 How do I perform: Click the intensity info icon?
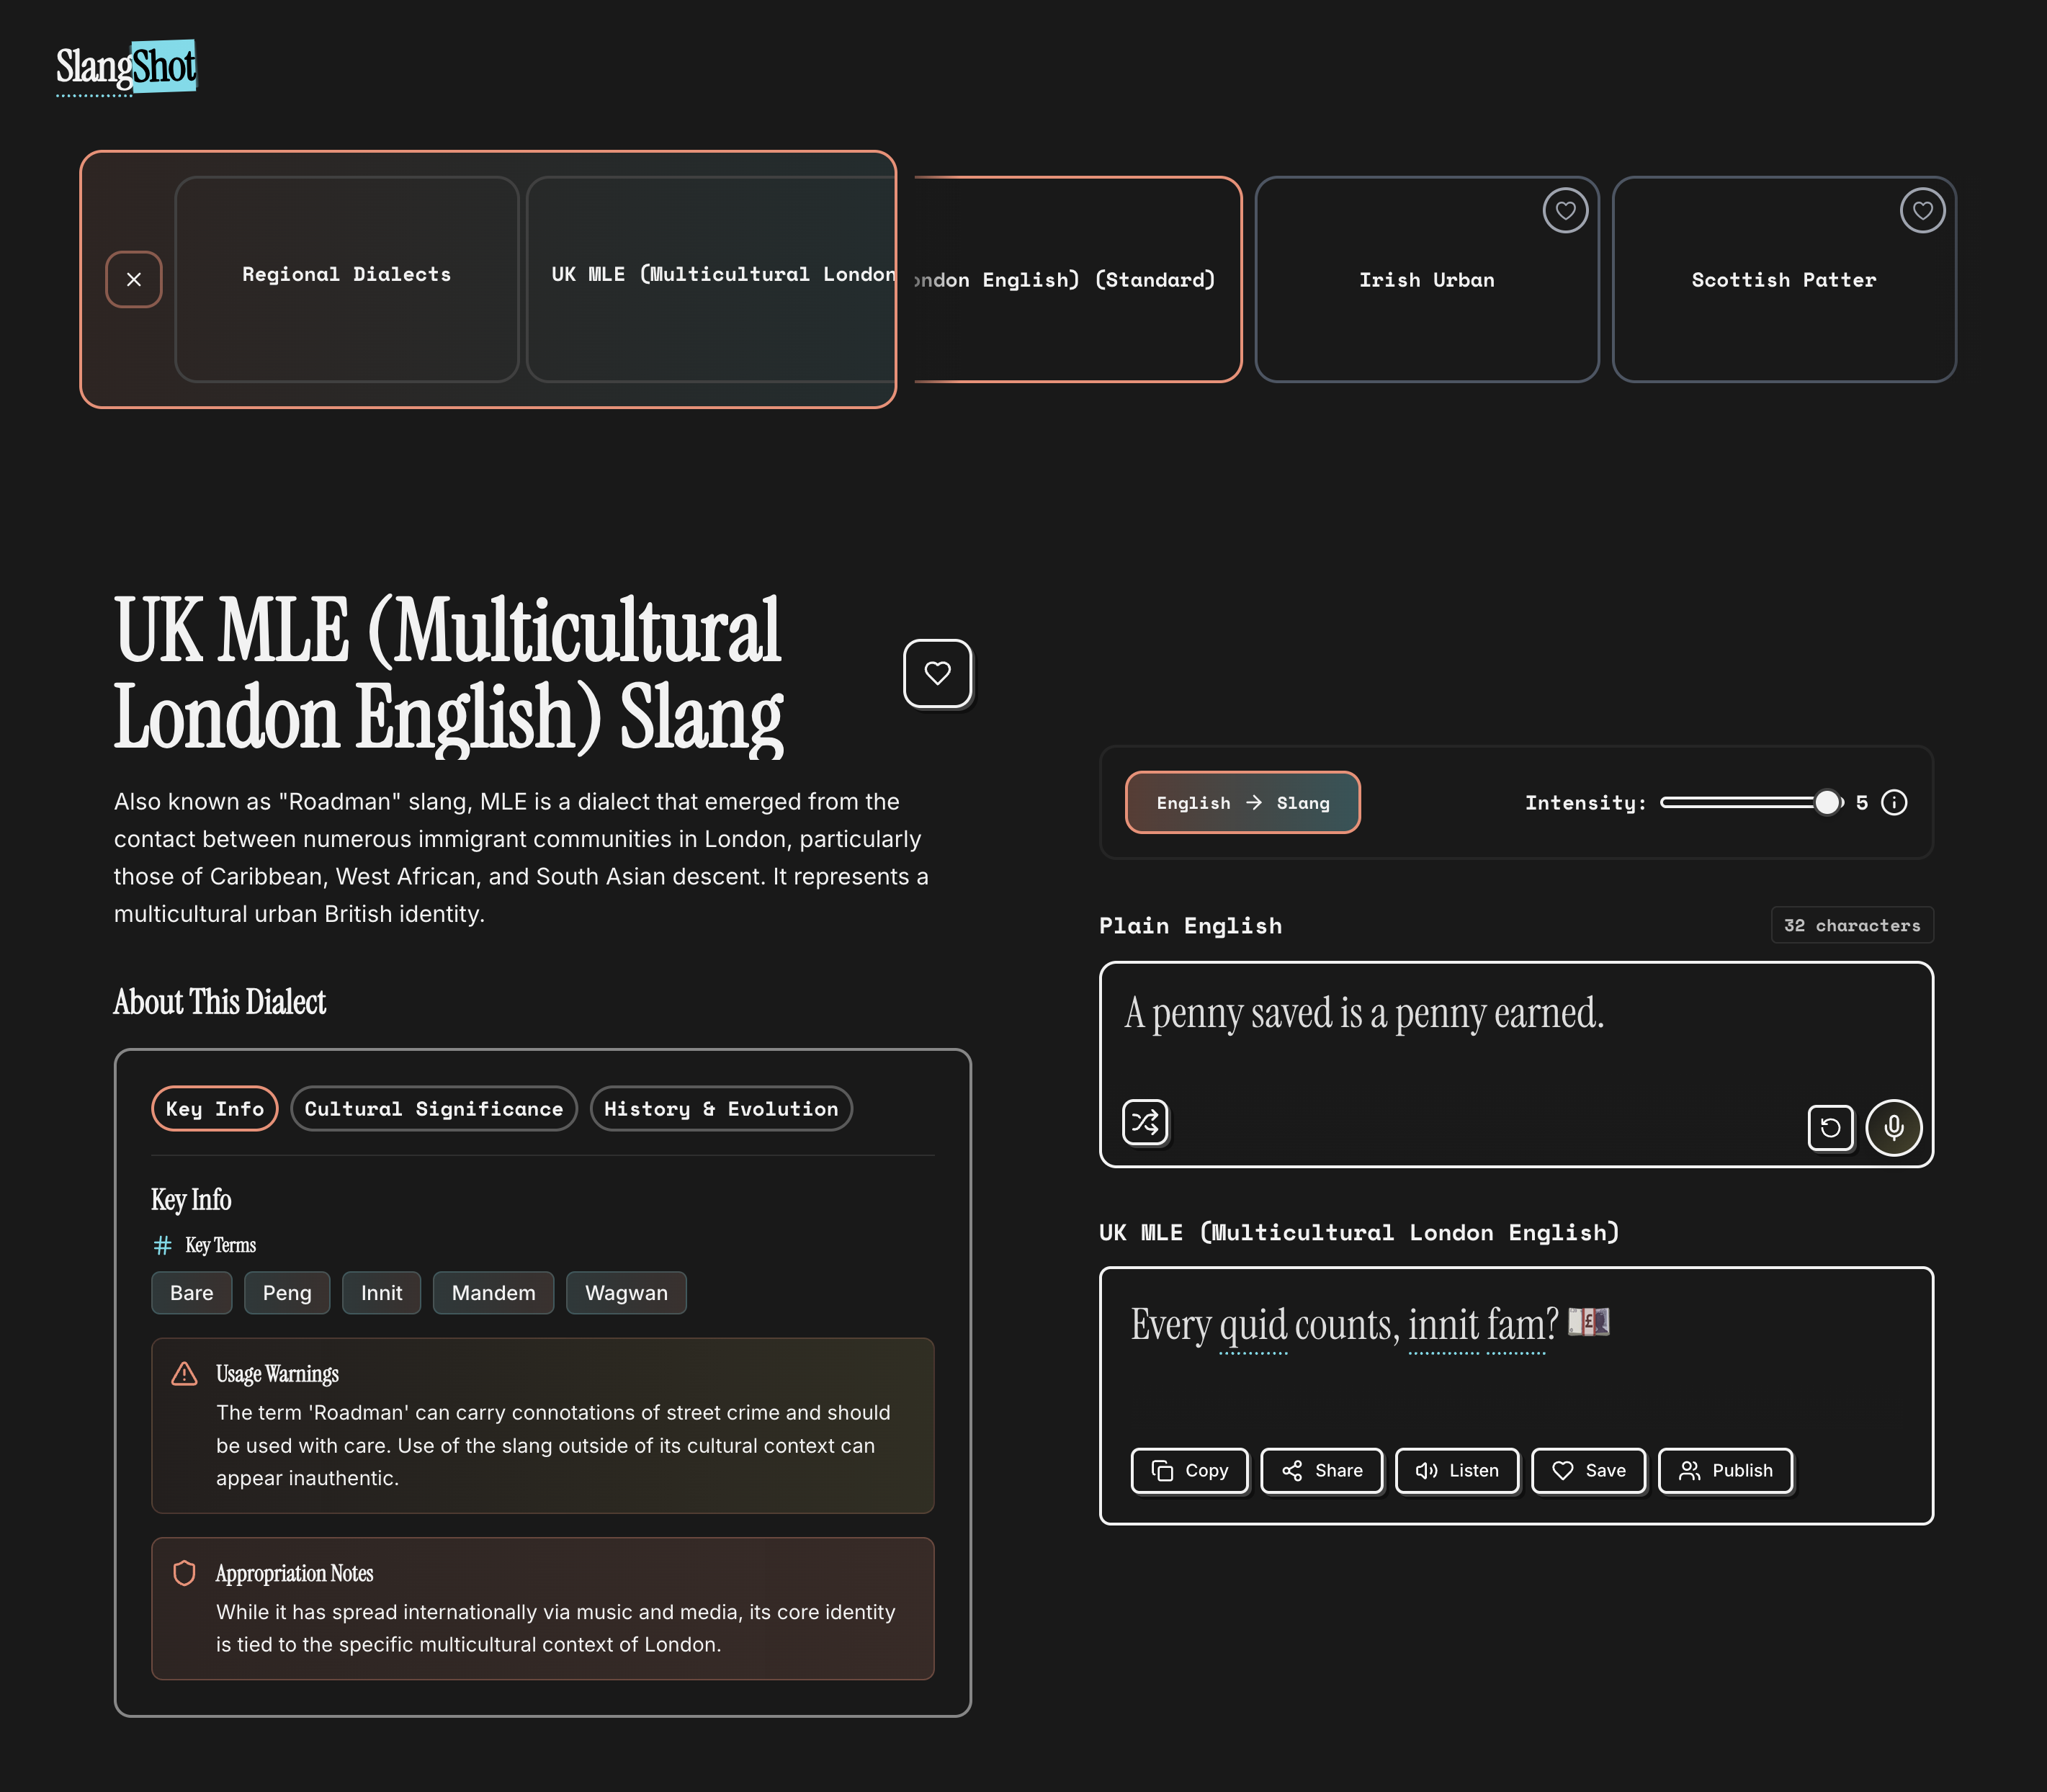[x=1894, y=803]
